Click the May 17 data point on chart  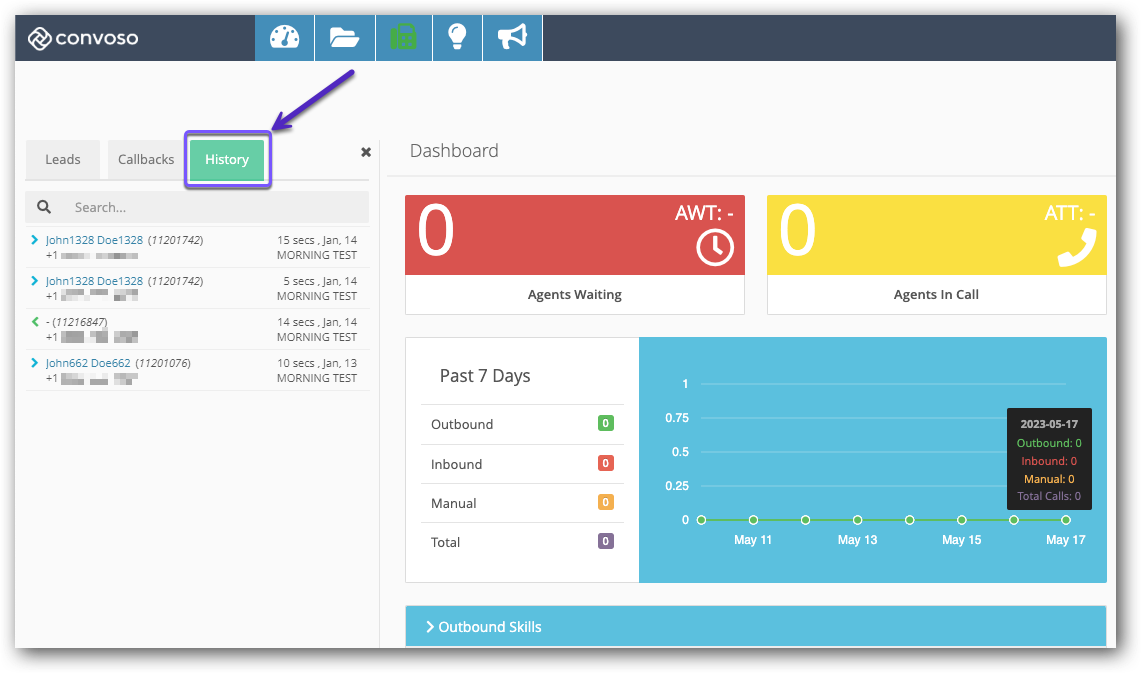pyautogui.click(x=1066, y=520)
